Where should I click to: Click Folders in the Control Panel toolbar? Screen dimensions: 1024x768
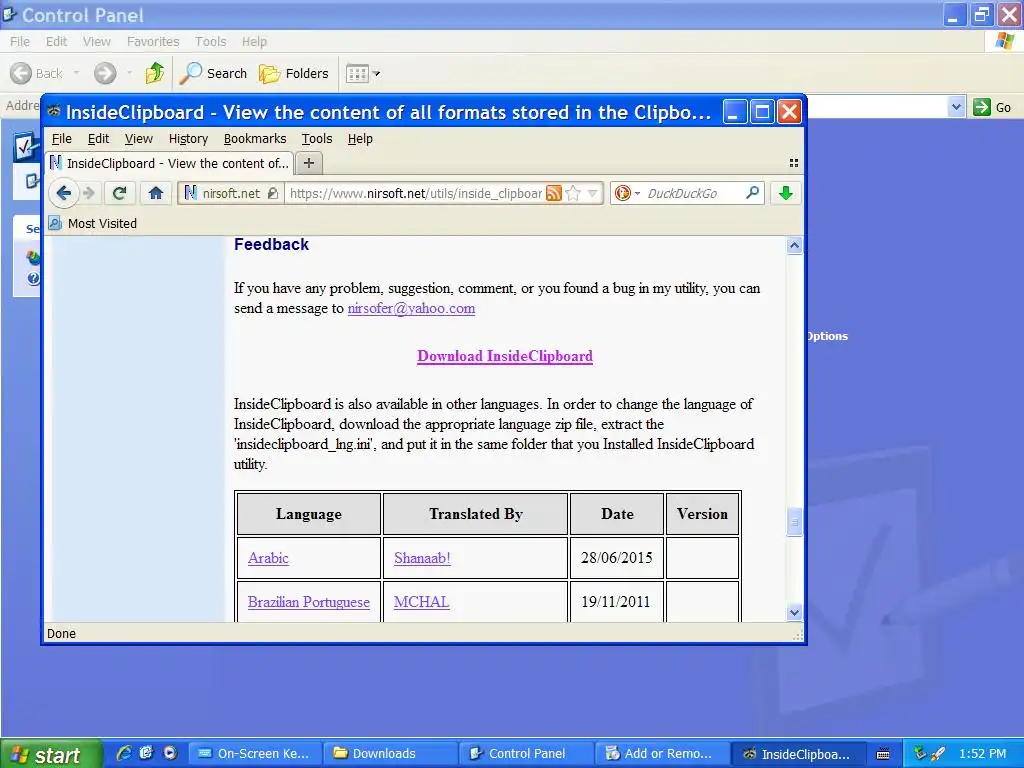(293, 73)
